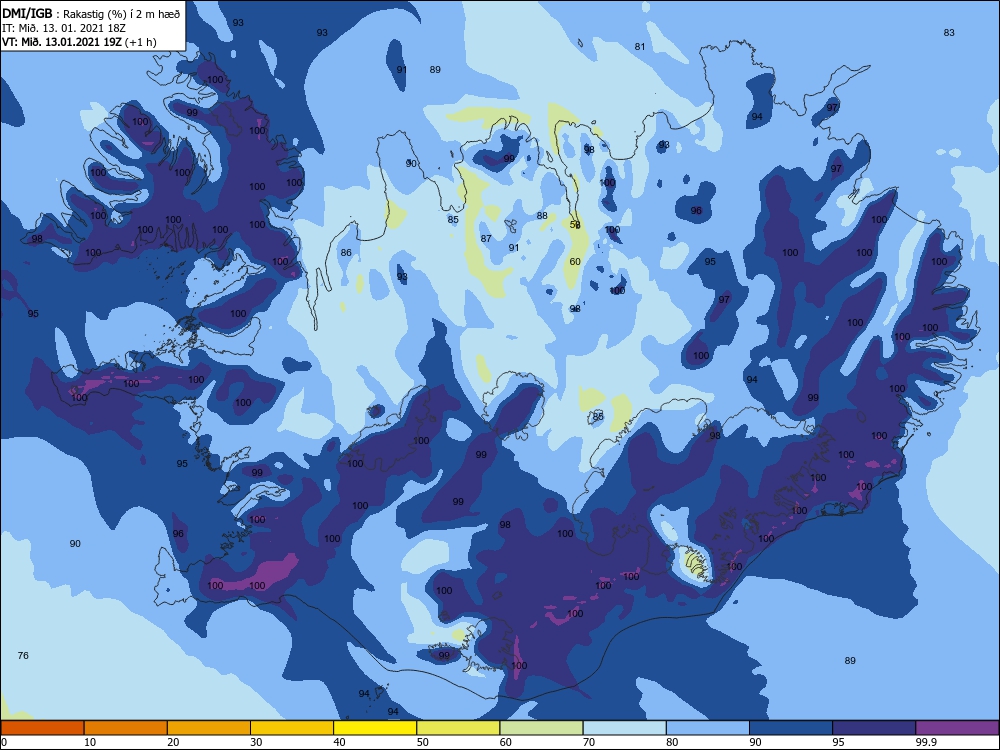Pick the dark blue 90–95 legend swatch
This screenshot has width=1000, height=750.
coord(791,728)
